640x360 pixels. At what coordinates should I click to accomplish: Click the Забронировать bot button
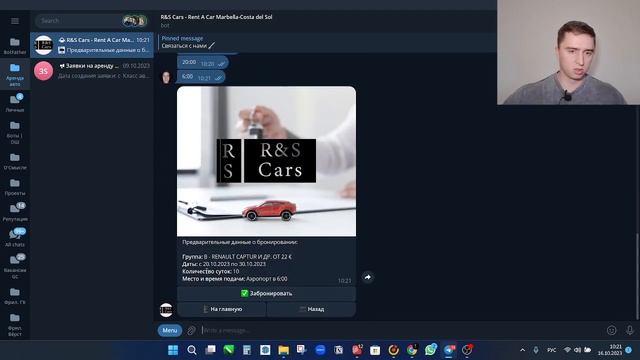[266, 293]
